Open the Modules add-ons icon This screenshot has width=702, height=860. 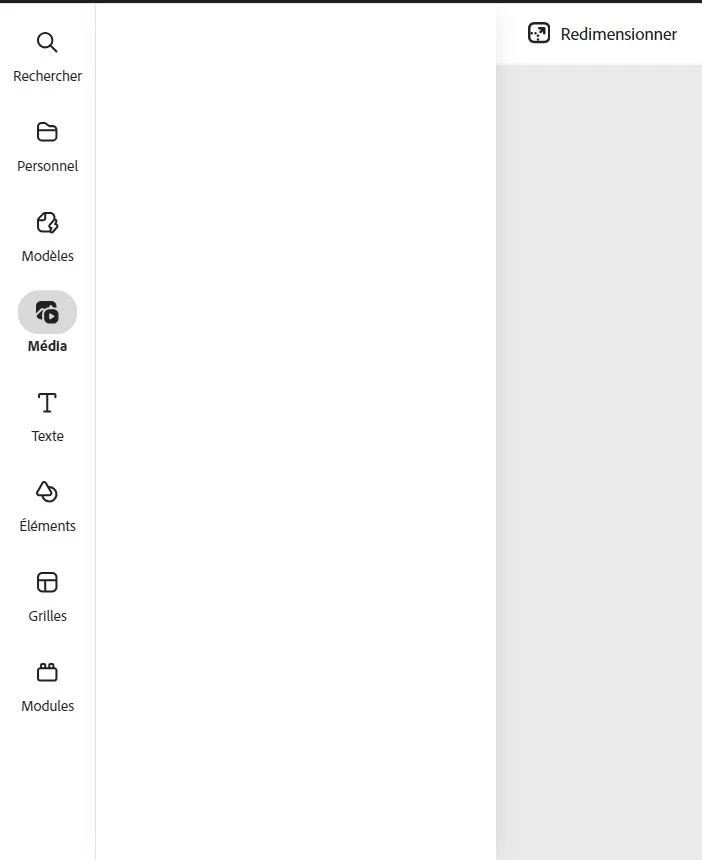tap(47, 672)
